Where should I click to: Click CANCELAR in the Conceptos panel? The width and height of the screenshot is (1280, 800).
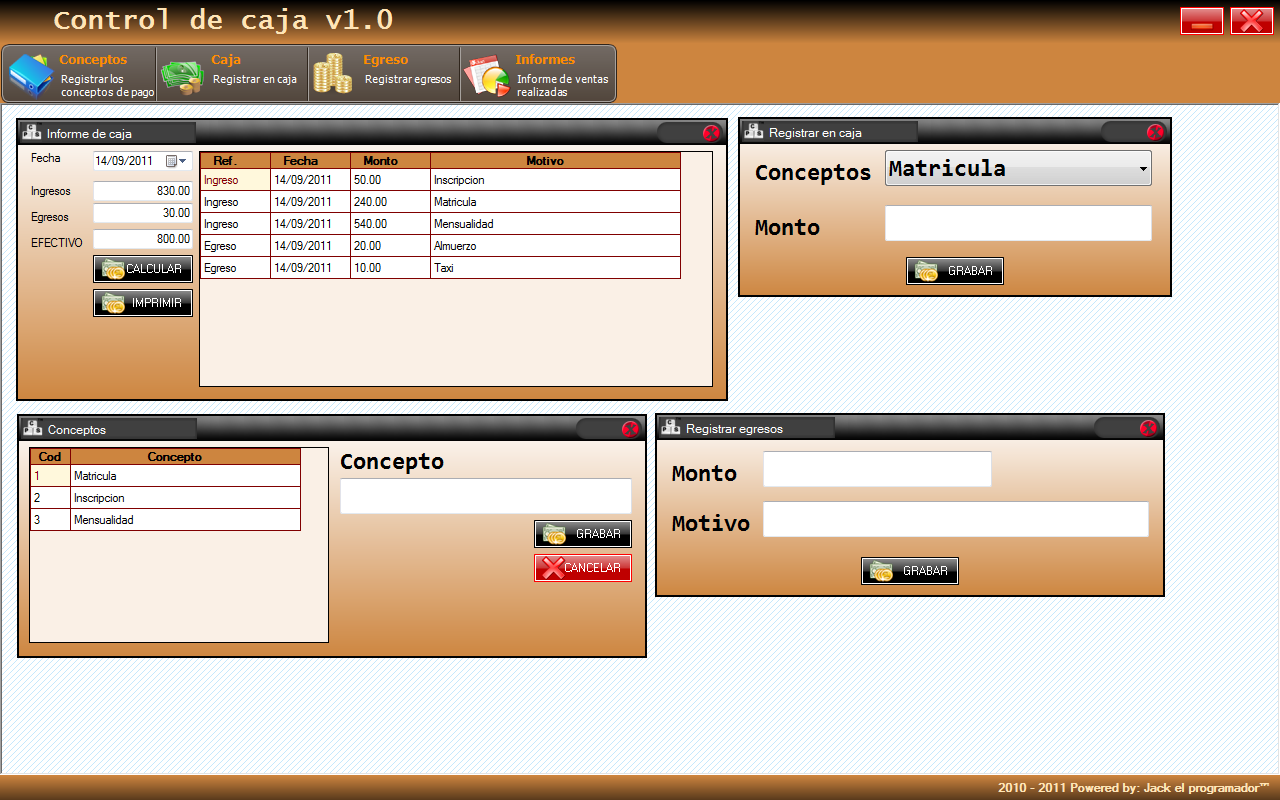pos(582,567)
